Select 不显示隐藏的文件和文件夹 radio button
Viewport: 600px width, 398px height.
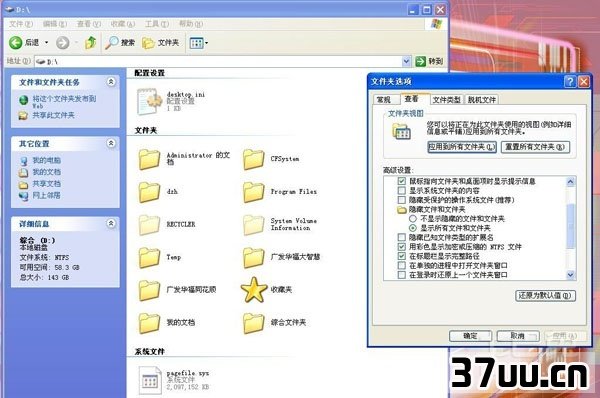coord(413,219)
